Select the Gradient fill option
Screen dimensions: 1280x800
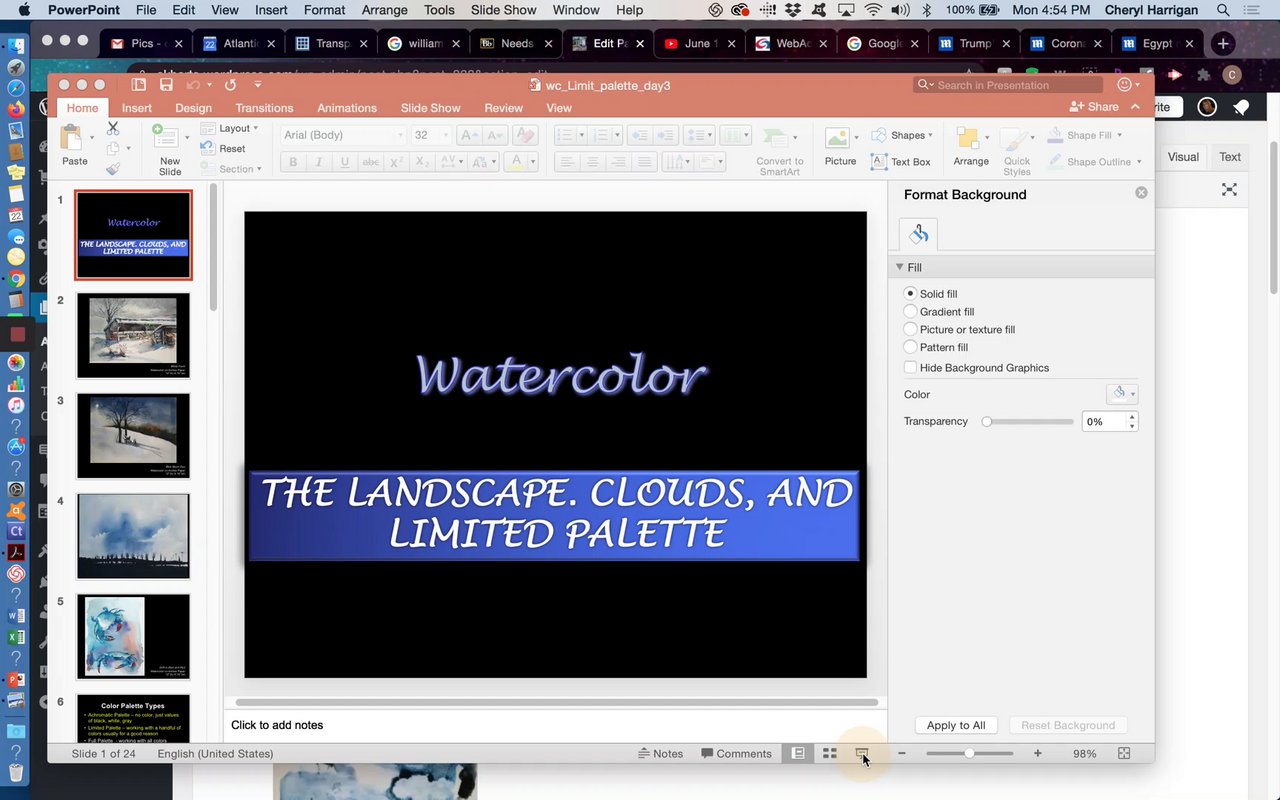(910, 312)
